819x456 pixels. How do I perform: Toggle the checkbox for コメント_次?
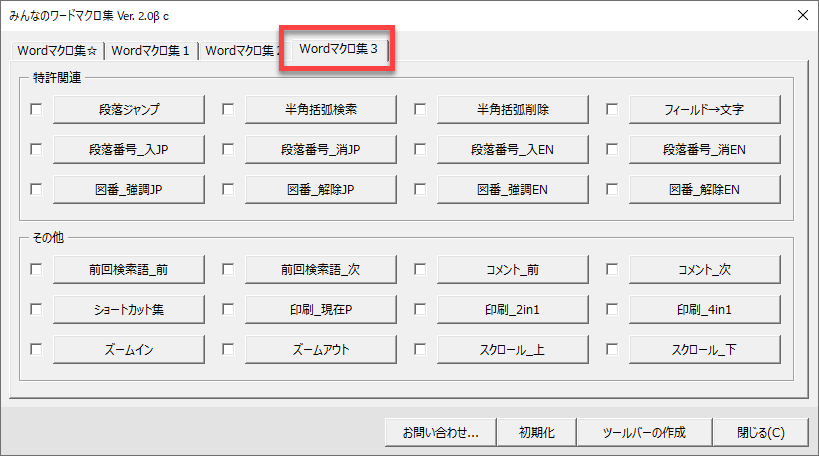tap(612, 269)
